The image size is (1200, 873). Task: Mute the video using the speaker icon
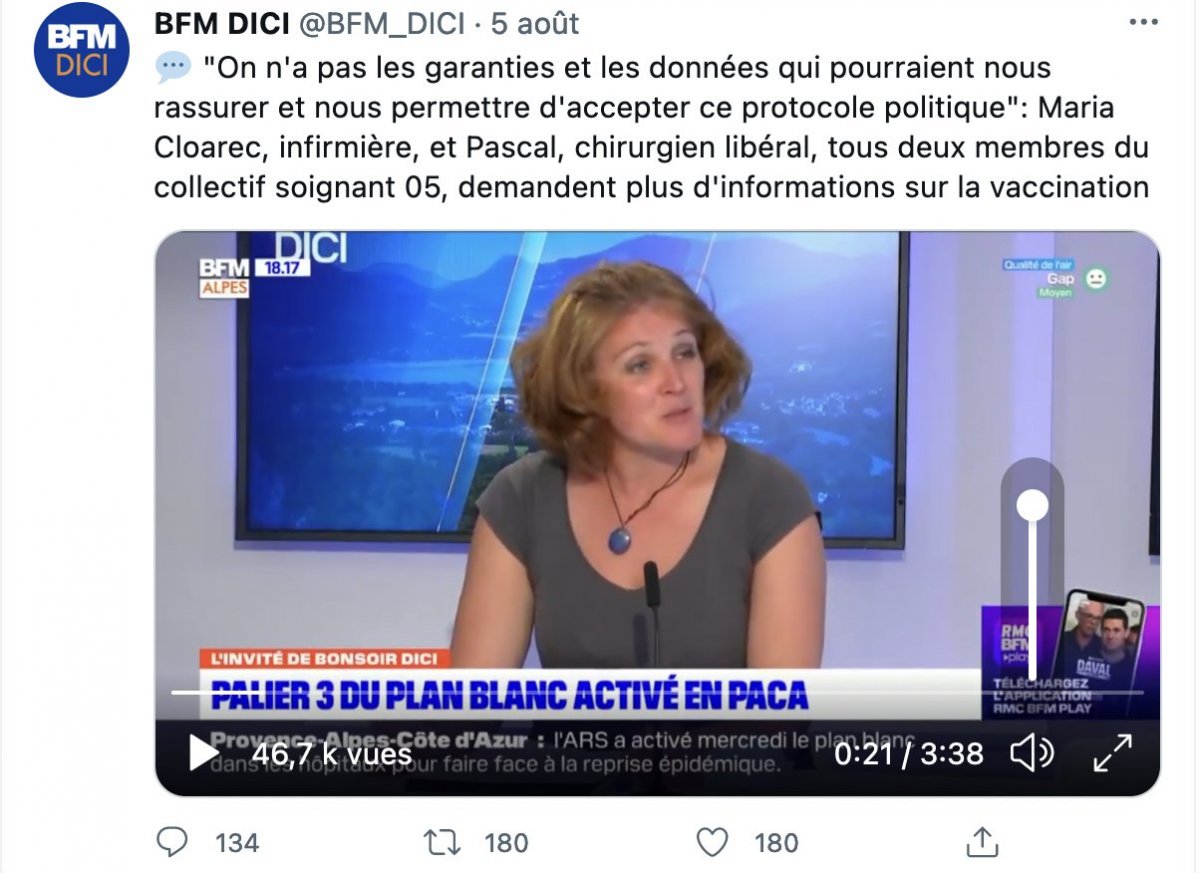pyautogui.click(x=1032, y=753)
